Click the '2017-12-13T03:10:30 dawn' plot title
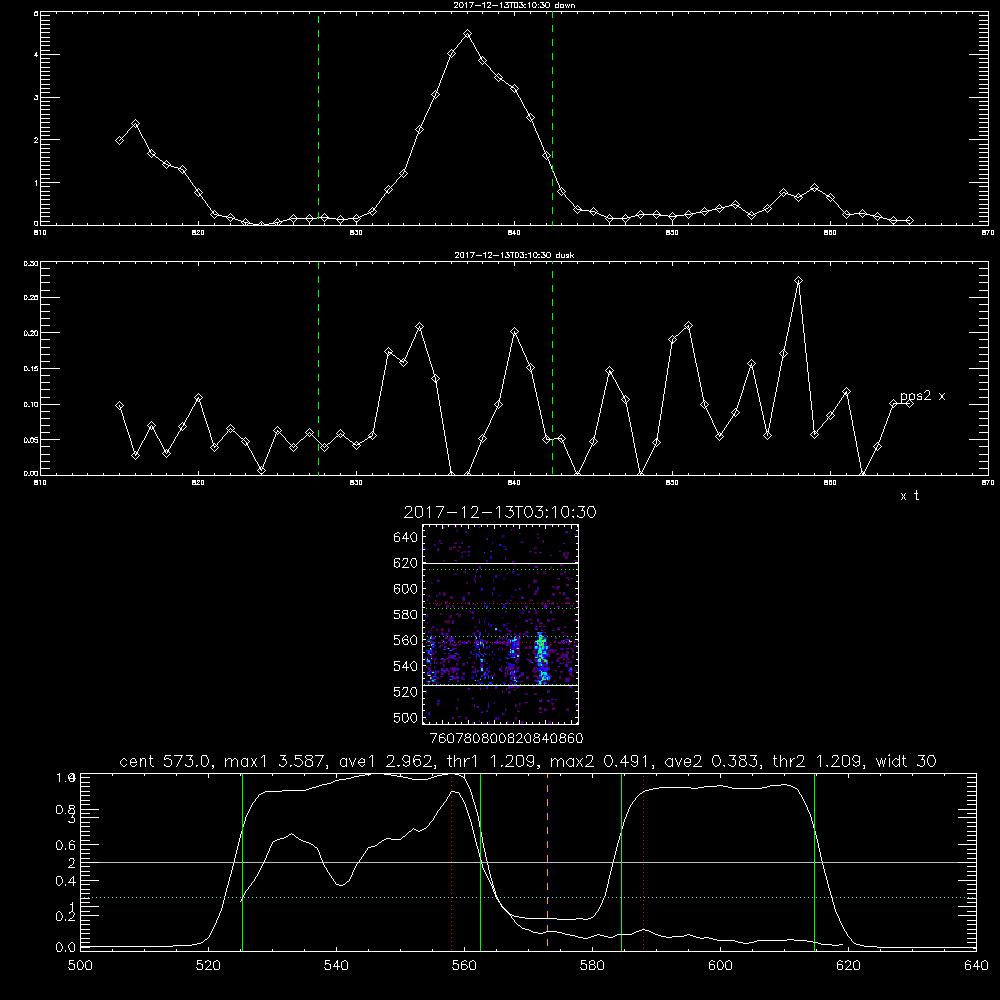Screen dimensions: 1000x1000 514,5
